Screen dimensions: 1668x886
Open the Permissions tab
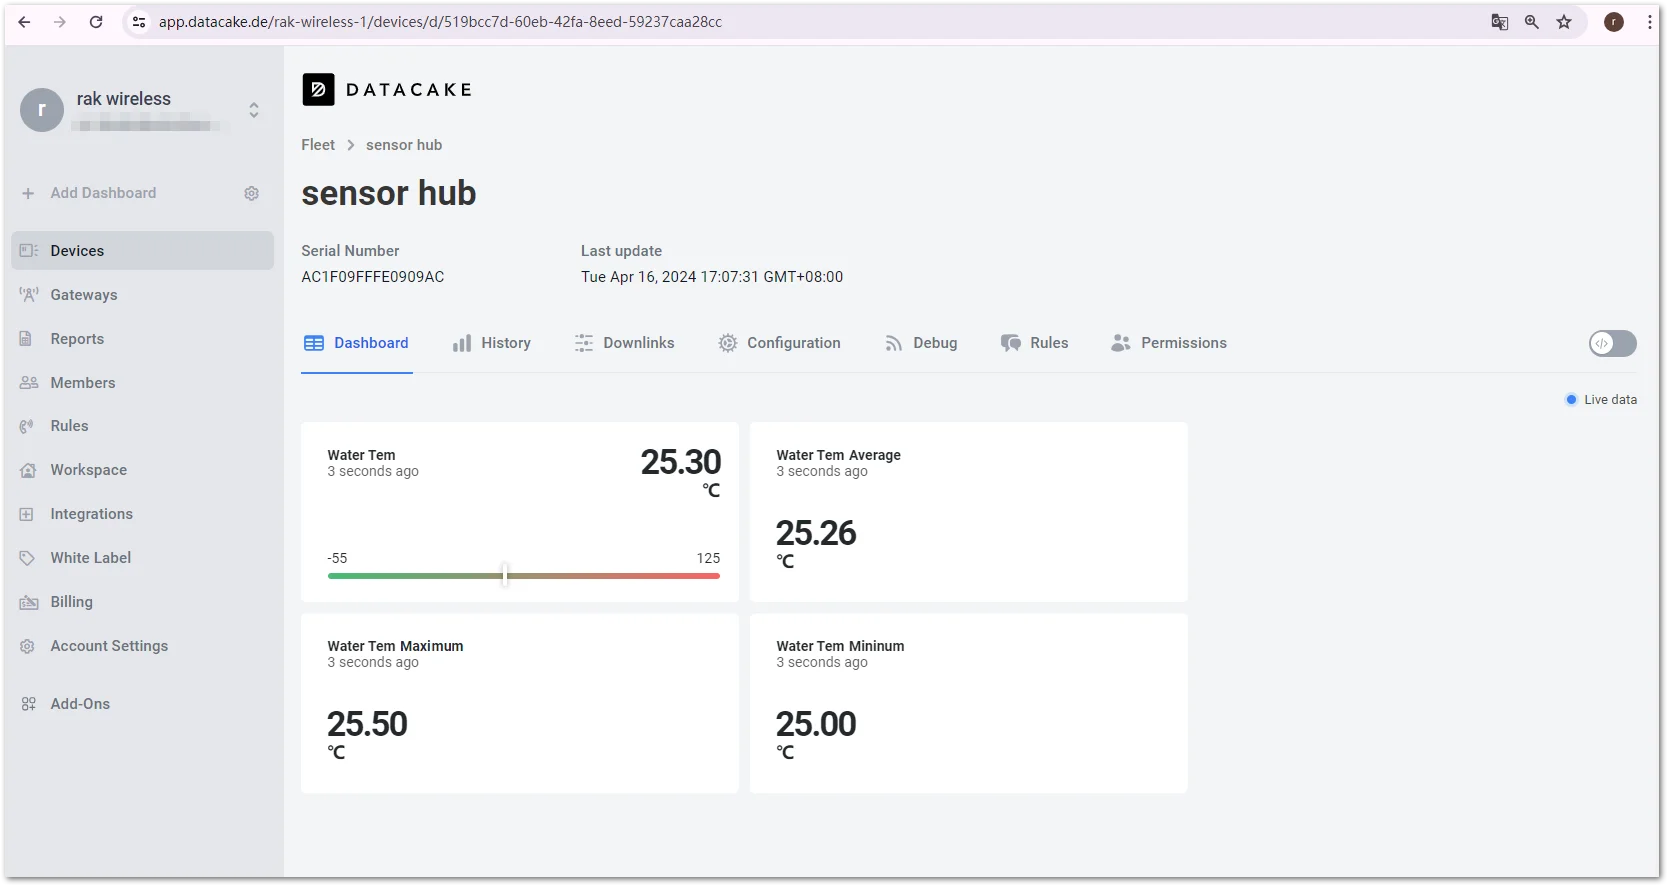click(x=1169, y=343)
